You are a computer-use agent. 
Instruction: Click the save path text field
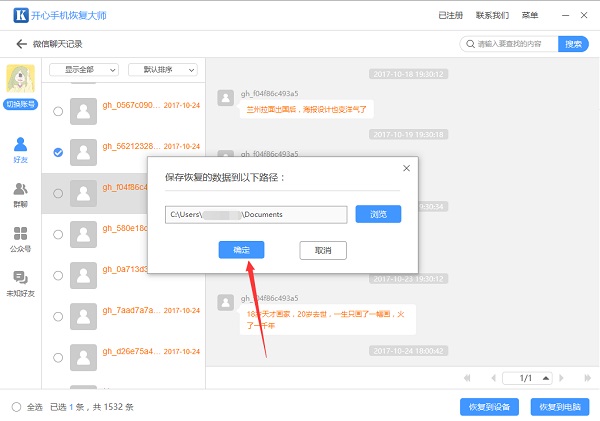point(256,214)
